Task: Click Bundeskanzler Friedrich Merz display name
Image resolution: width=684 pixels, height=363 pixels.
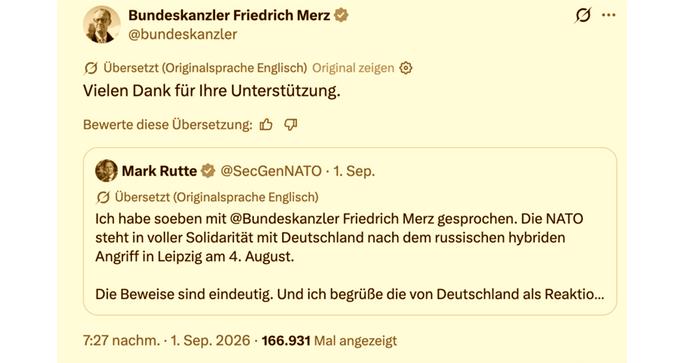Action: pyautogui.click(x=229, y=15)
